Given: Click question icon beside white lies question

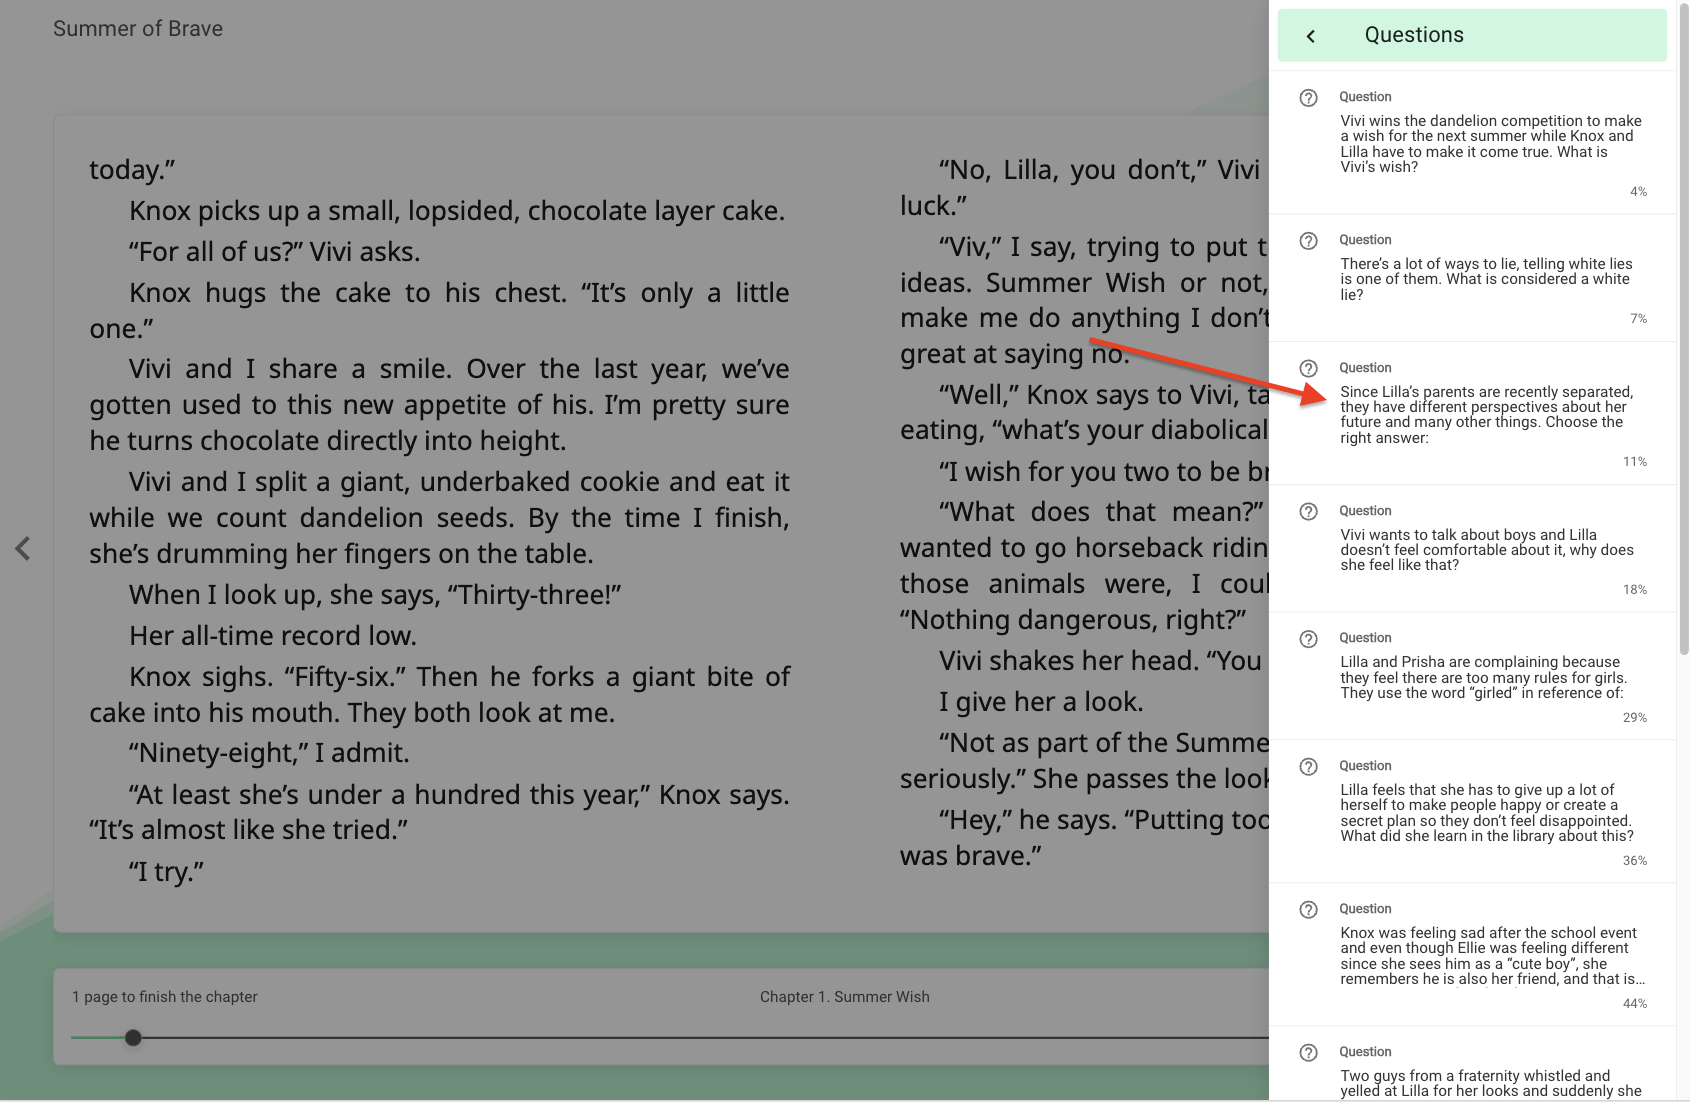Looking at the screenshot, I should coord(1308,241).
